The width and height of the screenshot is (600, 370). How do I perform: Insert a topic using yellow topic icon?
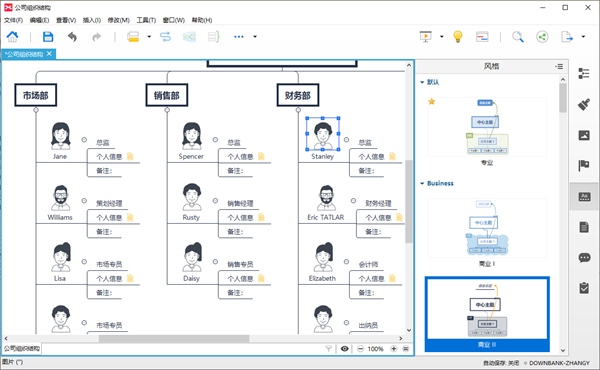(x=133, y=37)
